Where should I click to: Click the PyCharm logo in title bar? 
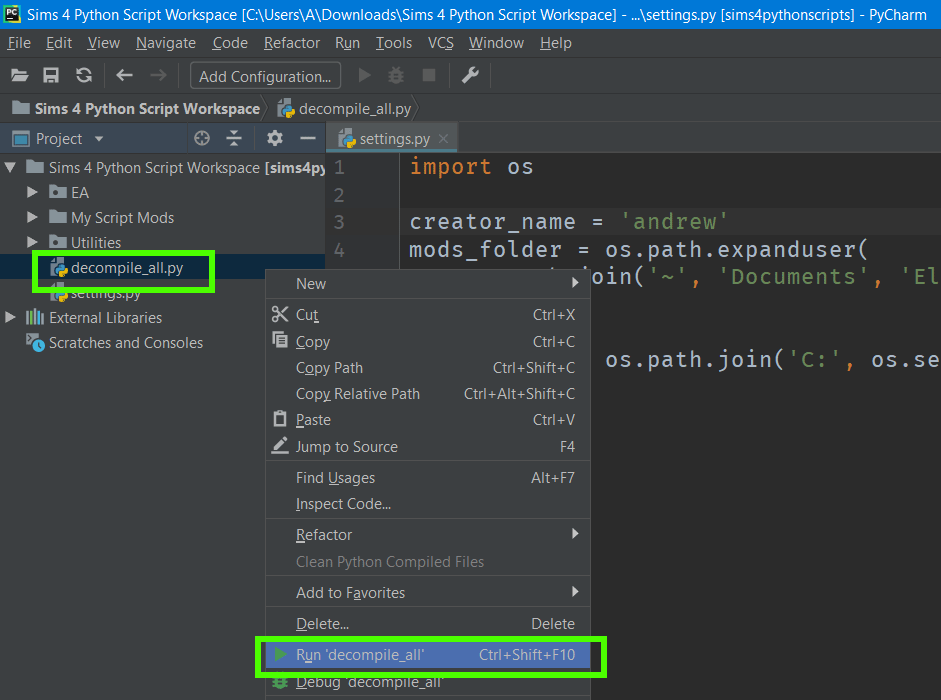[12, 13]
